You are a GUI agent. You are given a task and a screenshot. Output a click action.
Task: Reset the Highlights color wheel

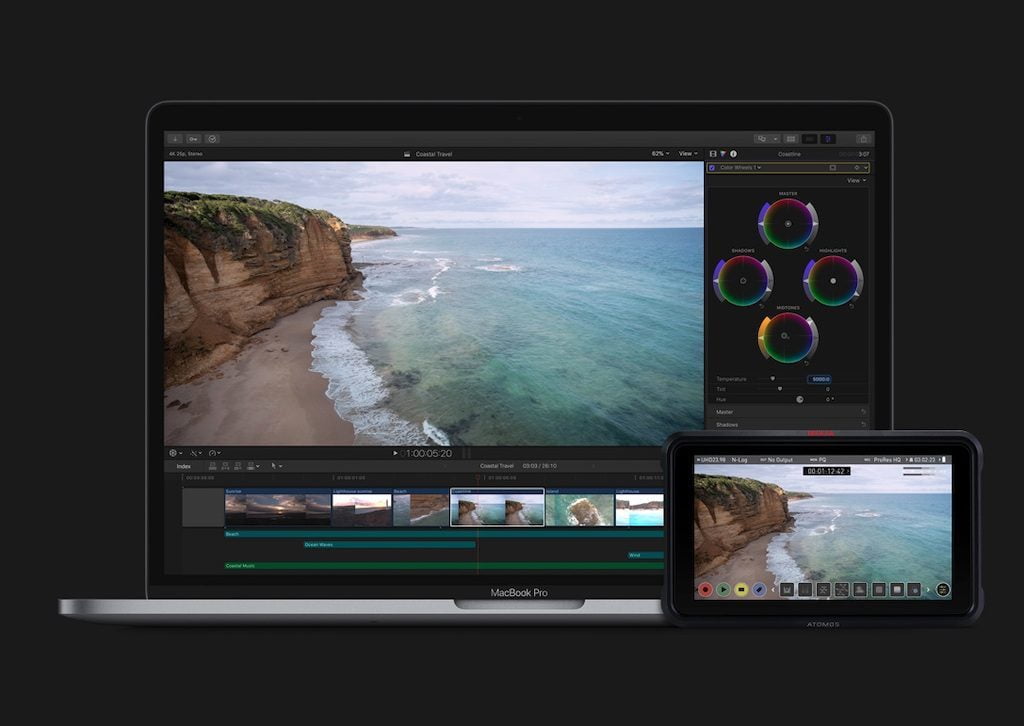click(x=852, y=306)
